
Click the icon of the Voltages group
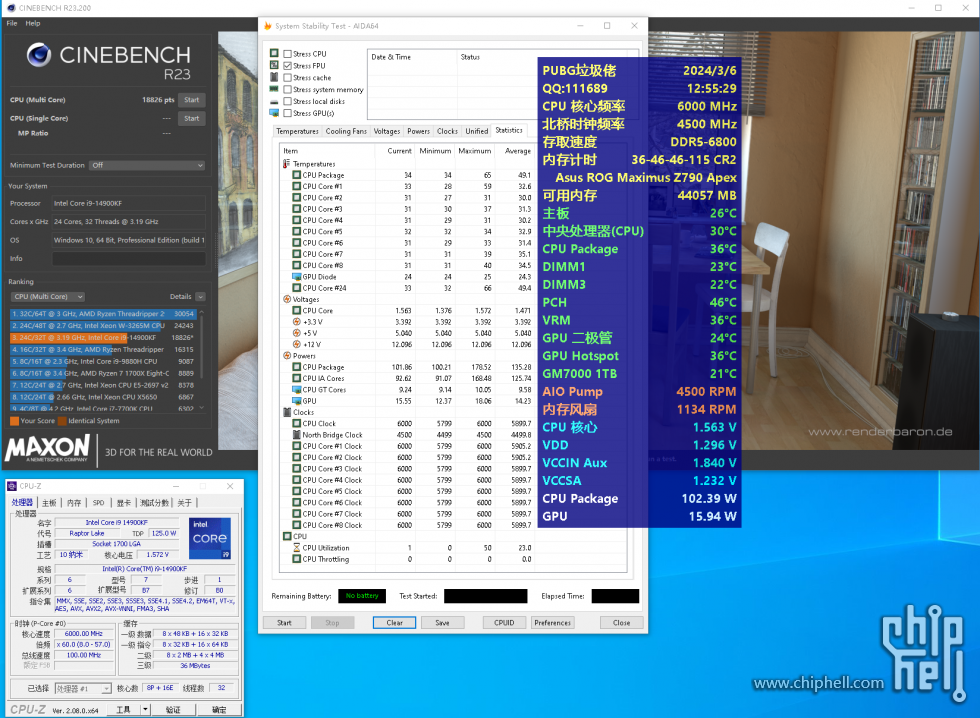tap(287, 299)
